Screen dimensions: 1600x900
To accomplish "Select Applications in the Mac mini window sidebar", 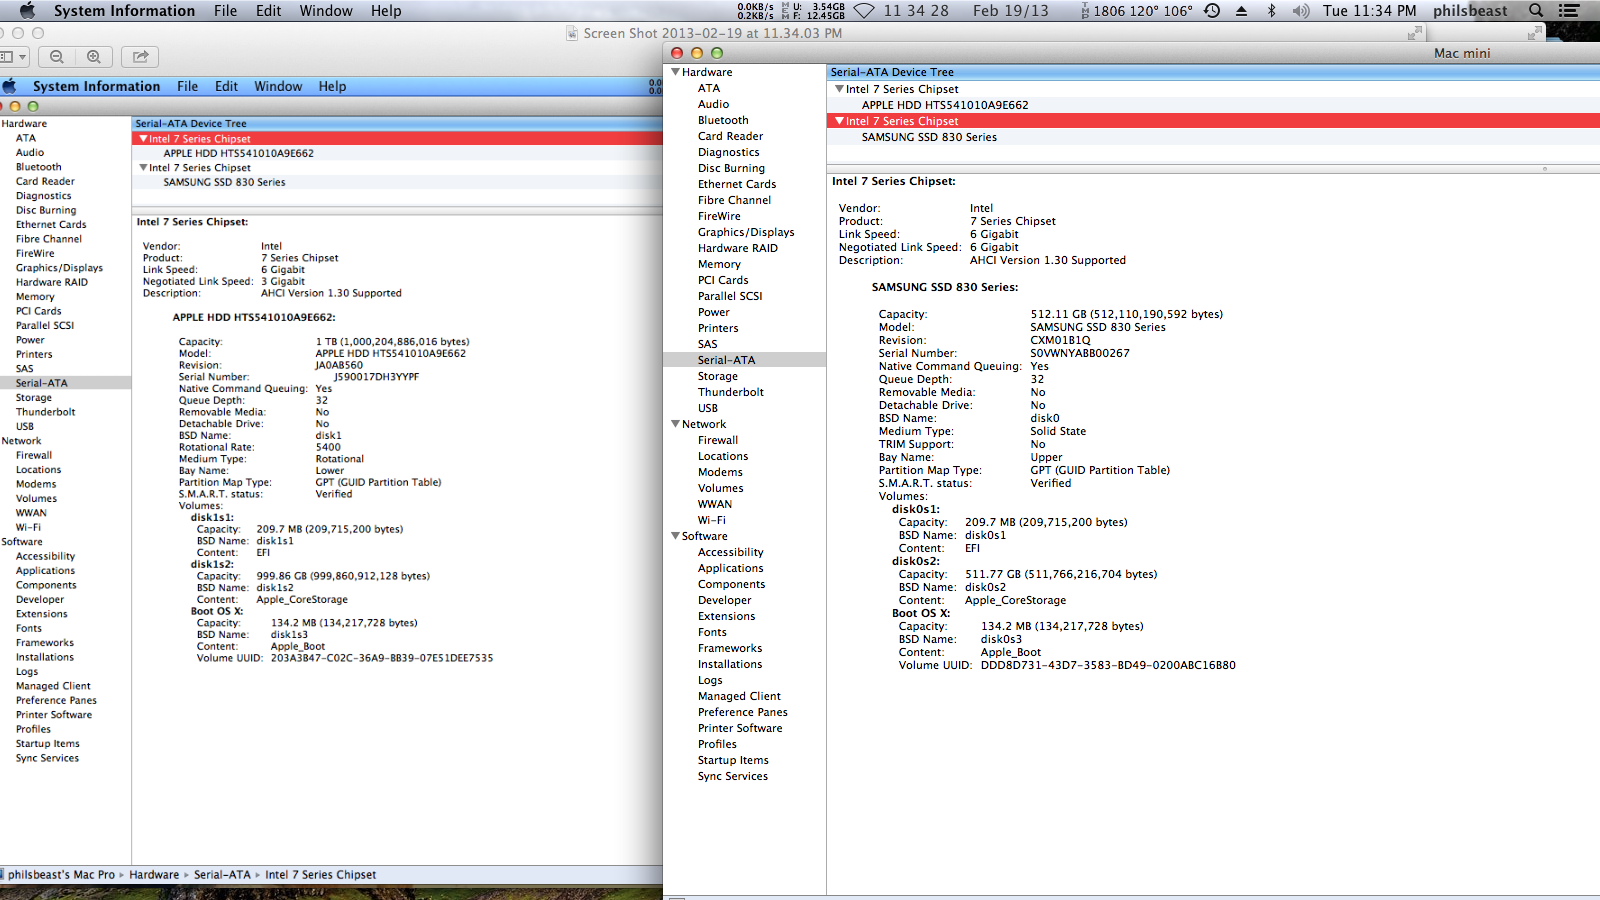I will click(x=730, y=568).
